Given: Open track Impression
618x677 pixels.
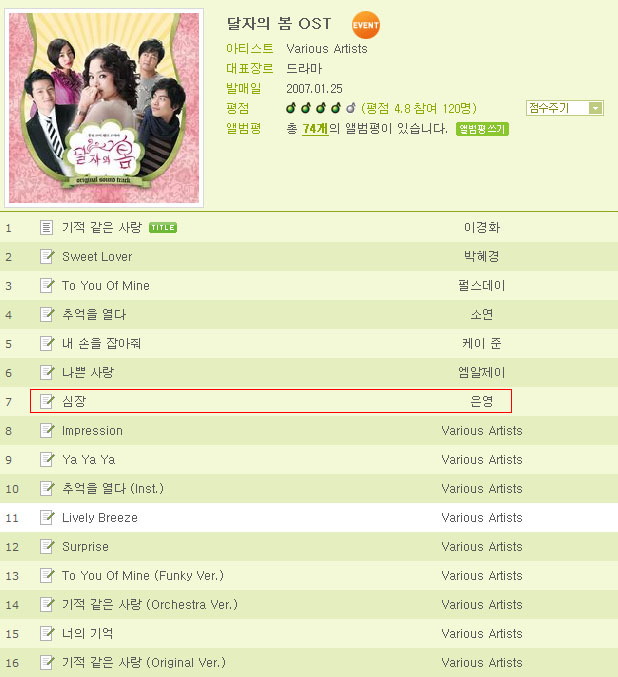Looking at the screenshot, I should click(x=92, y=430).
